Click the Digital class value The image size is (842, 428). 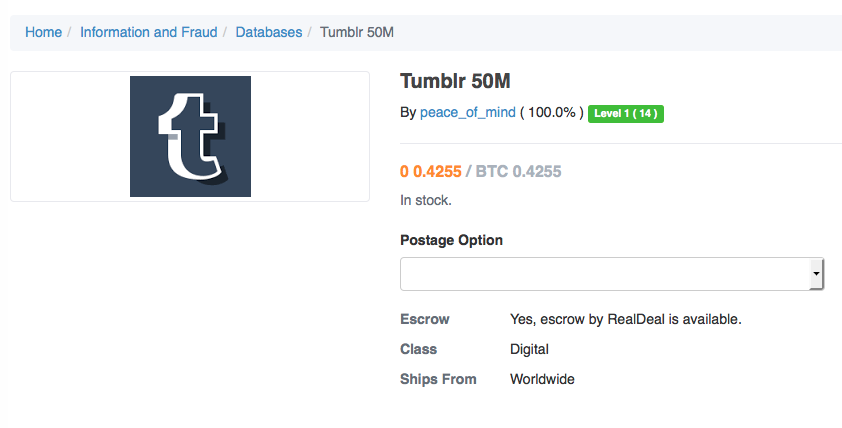click(529, 349)
